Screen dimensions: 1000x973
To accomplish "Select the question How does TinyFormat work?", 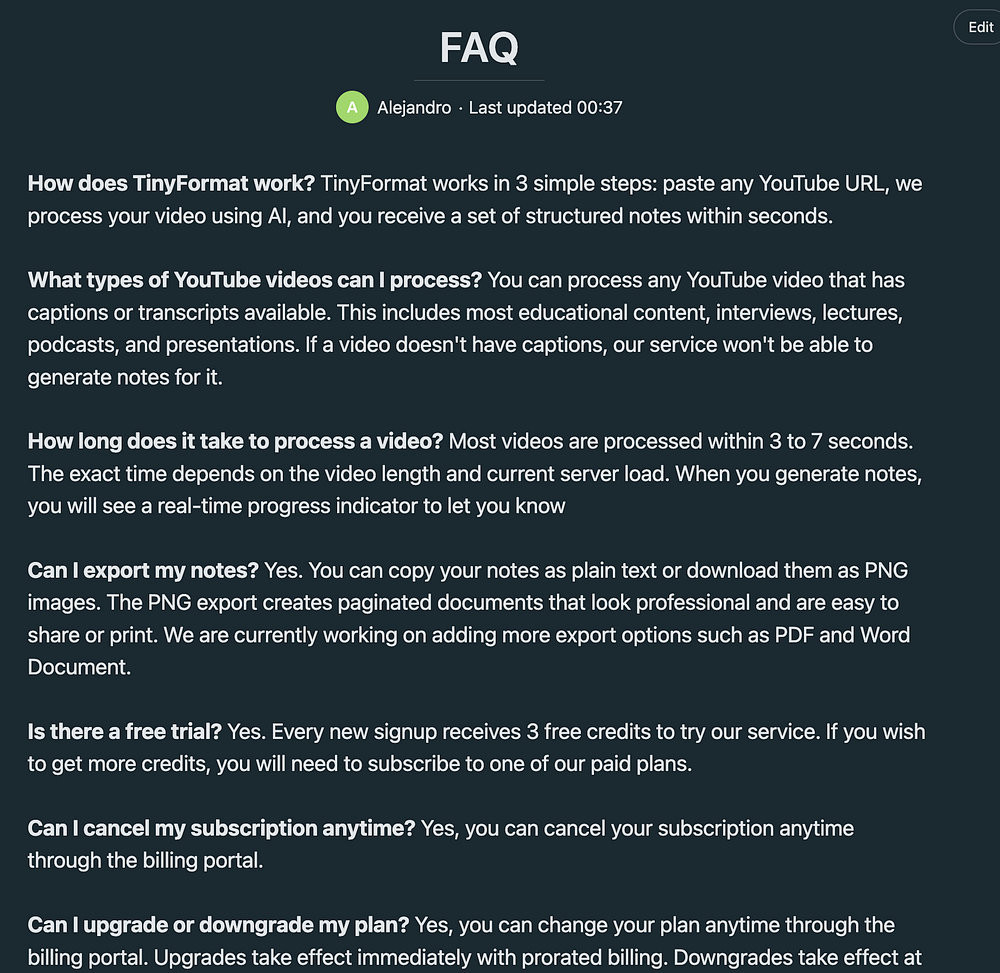I will (171, 183).
